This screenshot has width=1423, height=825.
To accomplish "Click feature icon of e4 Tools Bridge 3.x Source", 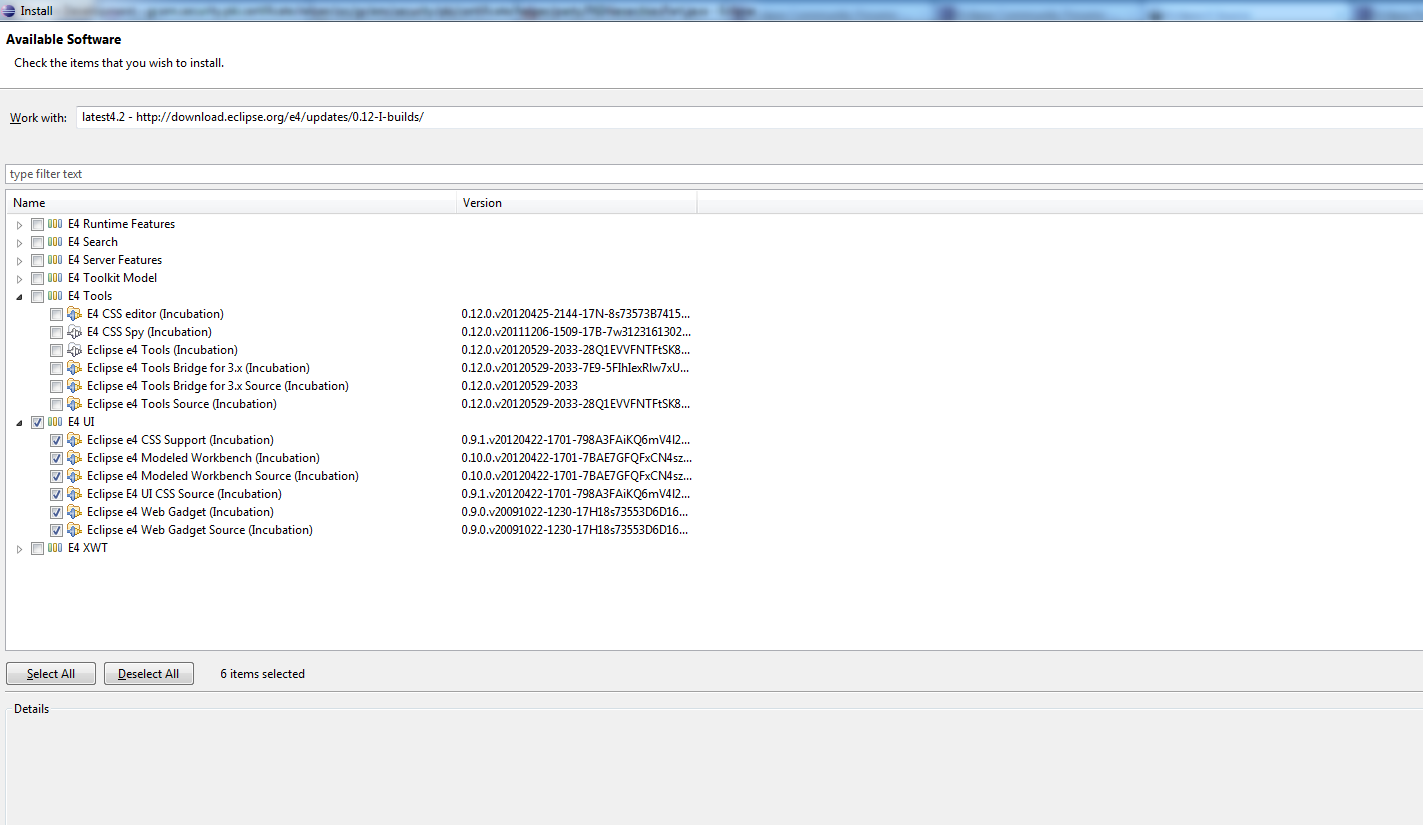I will coord(74,386).
